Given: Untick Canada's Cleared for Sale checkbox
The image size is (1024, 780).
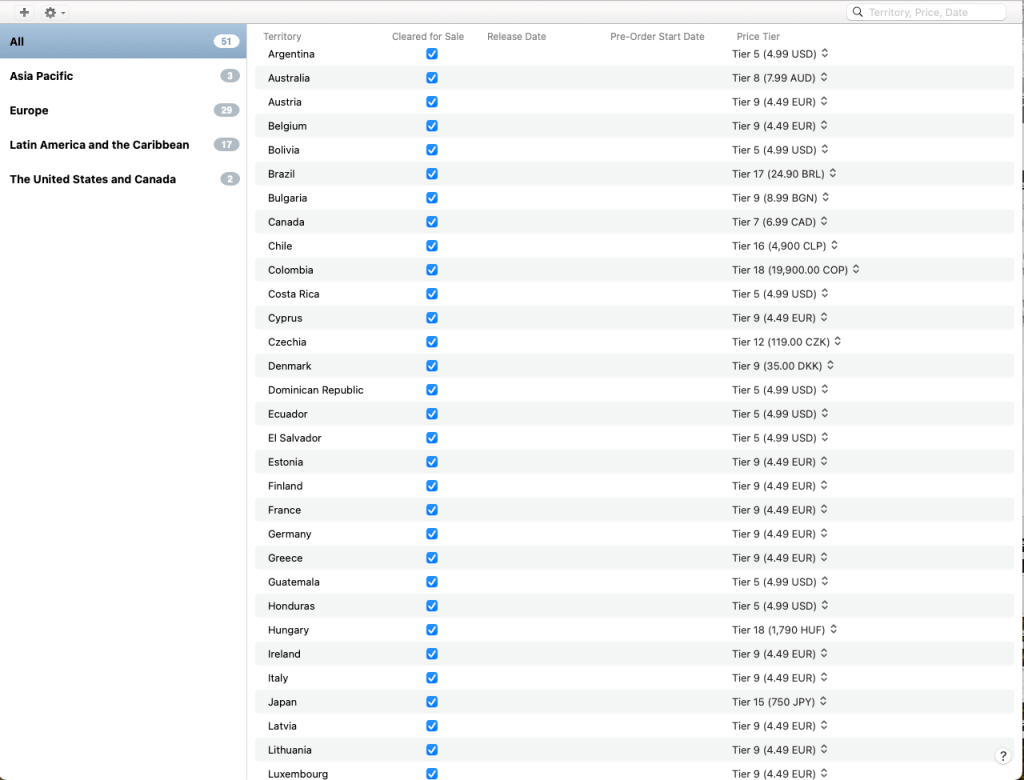Looking at the screenshot, I should point(432,222).
